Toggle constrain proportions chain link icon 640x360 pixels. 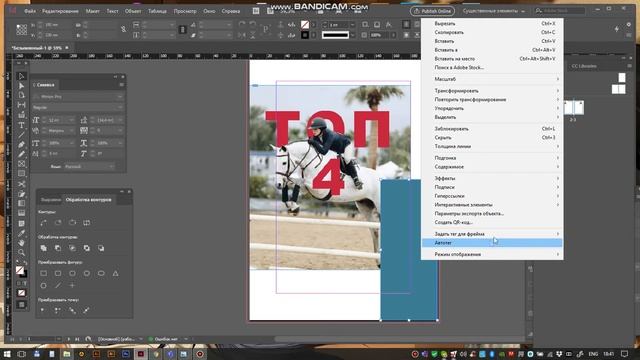click(x=123, y=29)
